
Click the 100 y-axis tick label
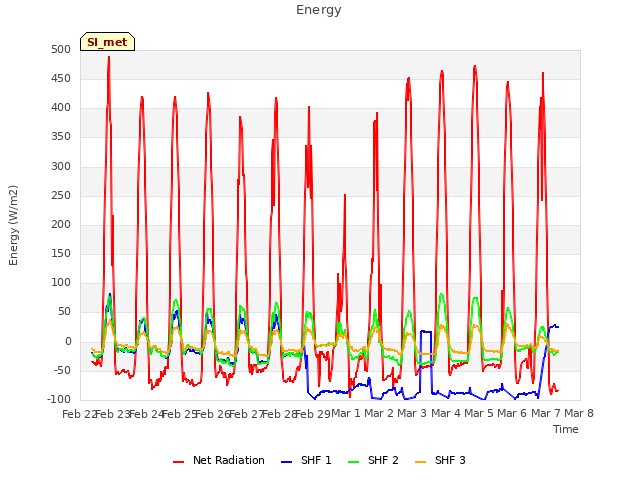tap(61, 283)
